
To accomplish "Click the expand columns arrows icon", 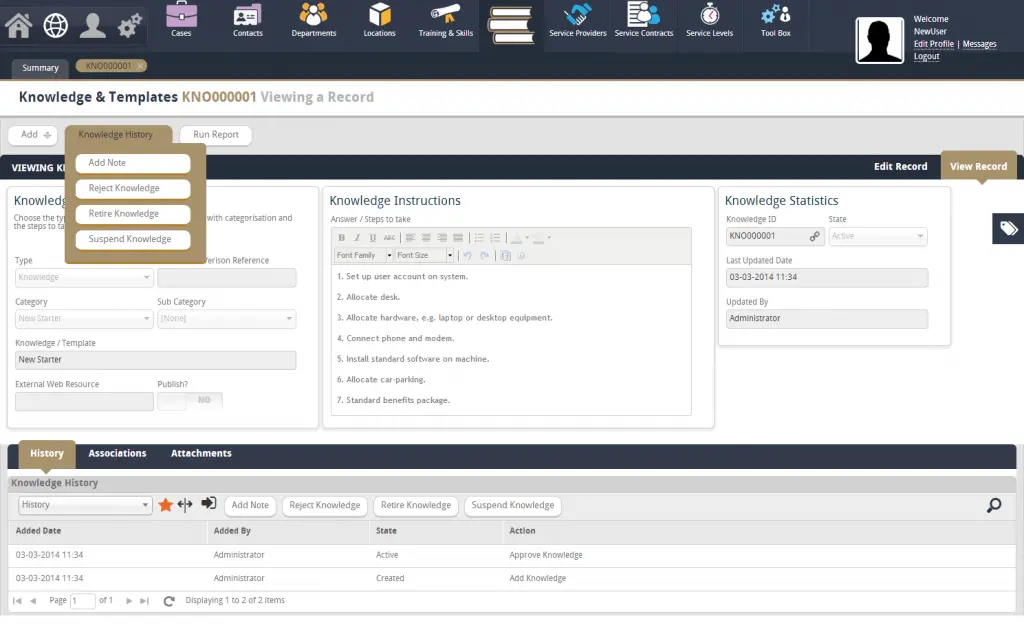I will pyautogui.click(x=185, y=504).
